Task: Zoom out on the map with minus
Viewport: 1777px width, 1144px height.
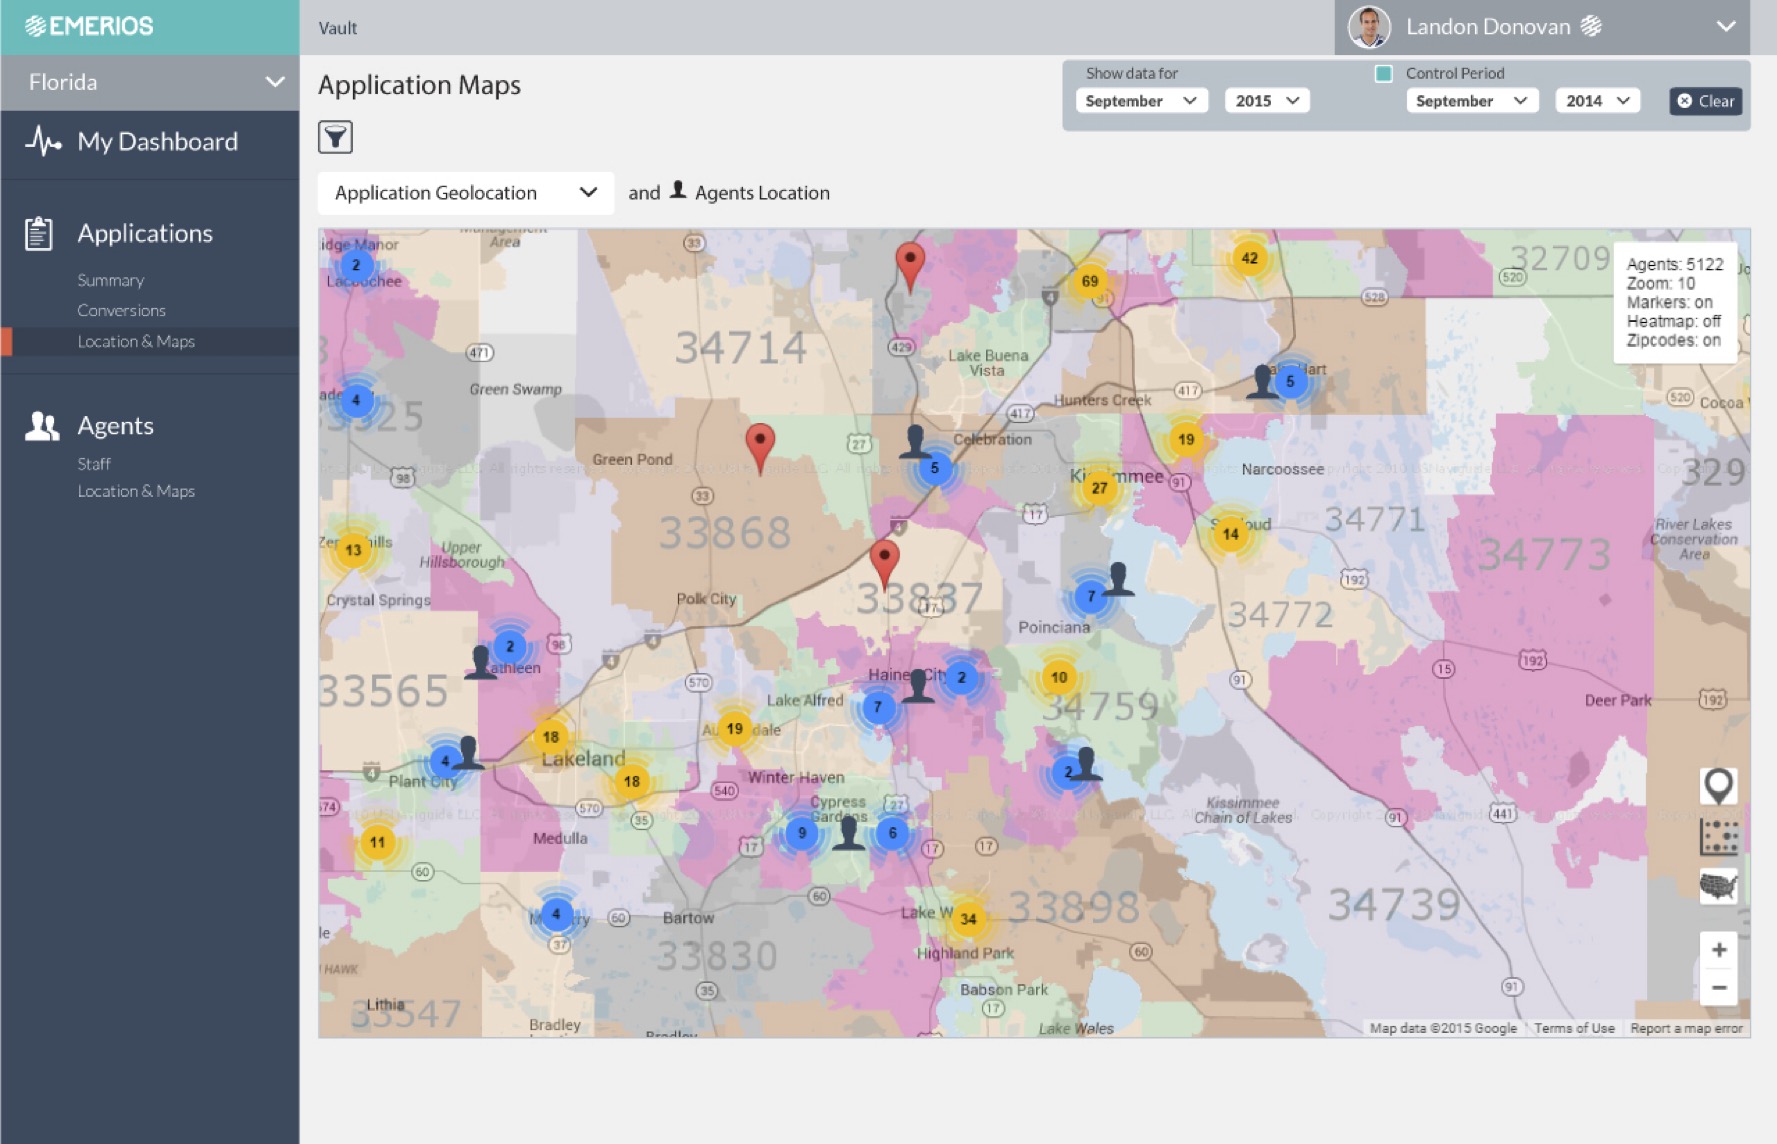Action: (x=1718, y=988)
